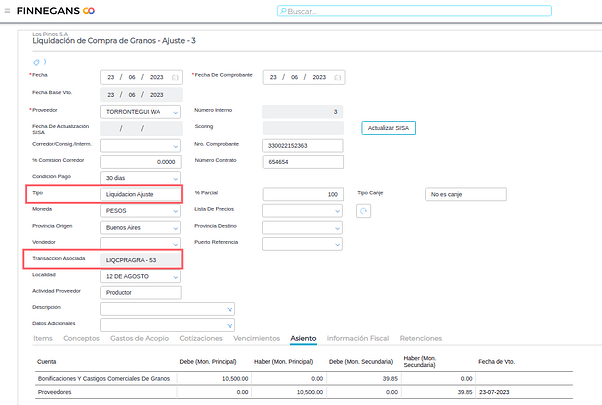Open the Provincia Destino dropdown
The width and height of the screenshot is (602, 405).
[336, 227]
